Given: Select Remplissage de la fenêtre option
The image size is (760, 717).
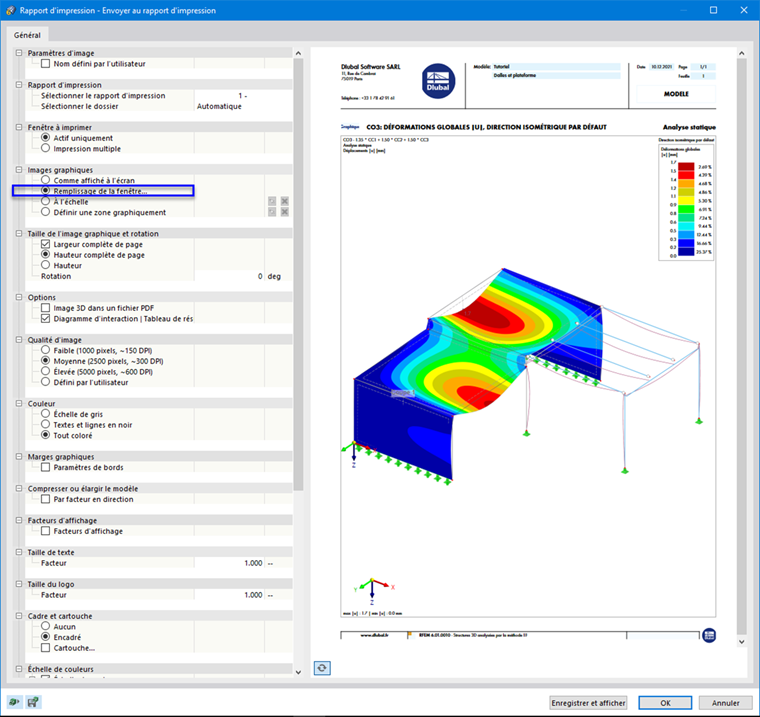Looking at the screenshot, I should [46, 191].
